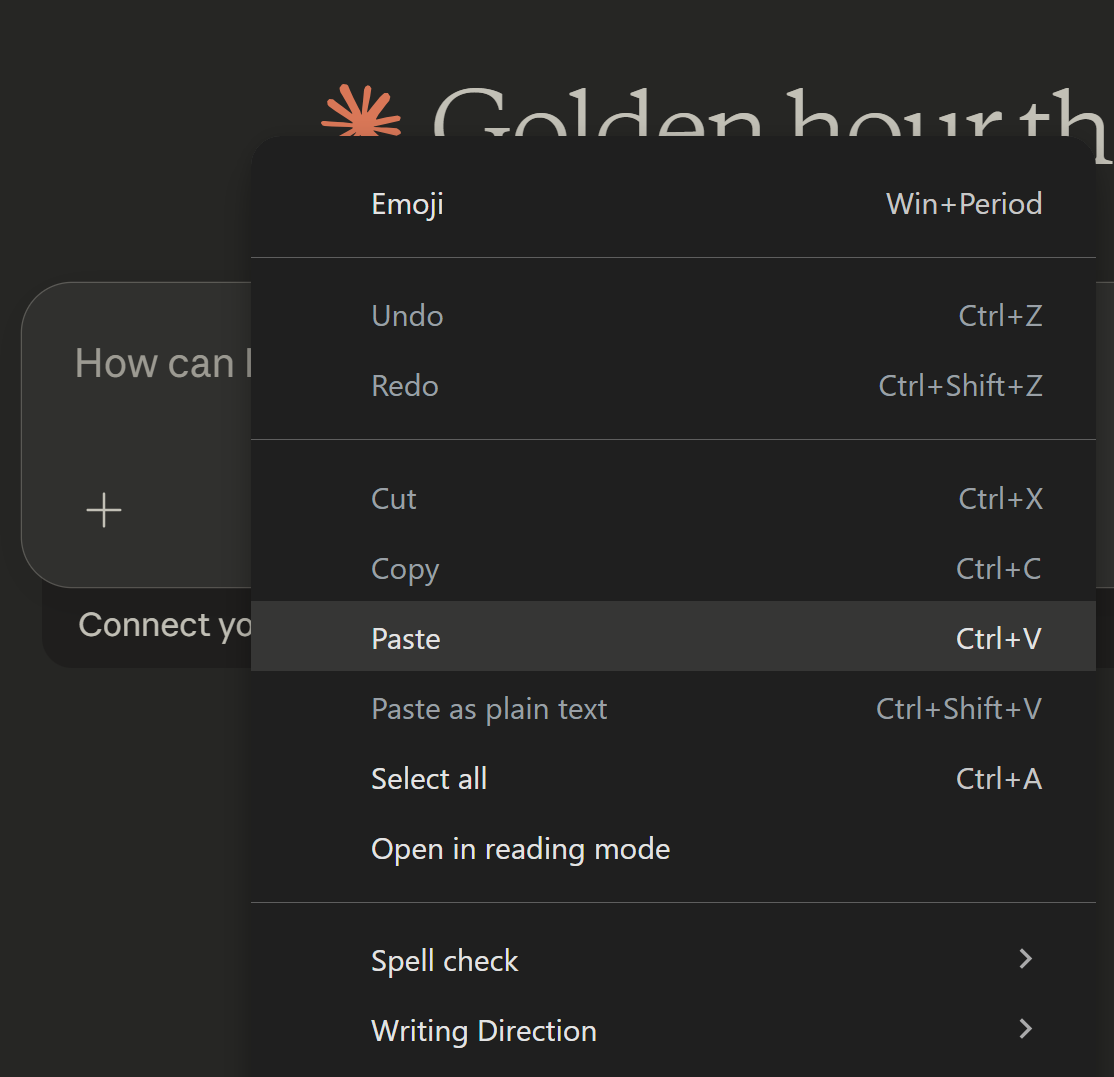Click the plus icon in the chat box
Screen dimensions: 1114x1077
pyautogui.click(x=104, y=510)
